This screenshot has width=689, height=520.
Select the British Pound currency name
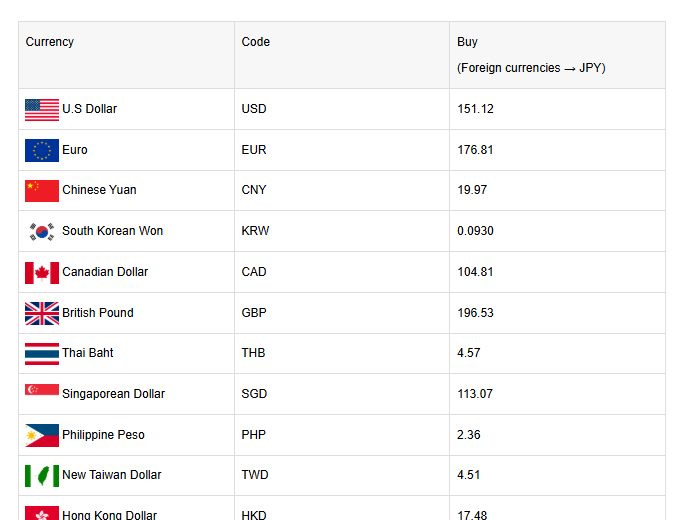pyautogui.click(x=98, y=313)
